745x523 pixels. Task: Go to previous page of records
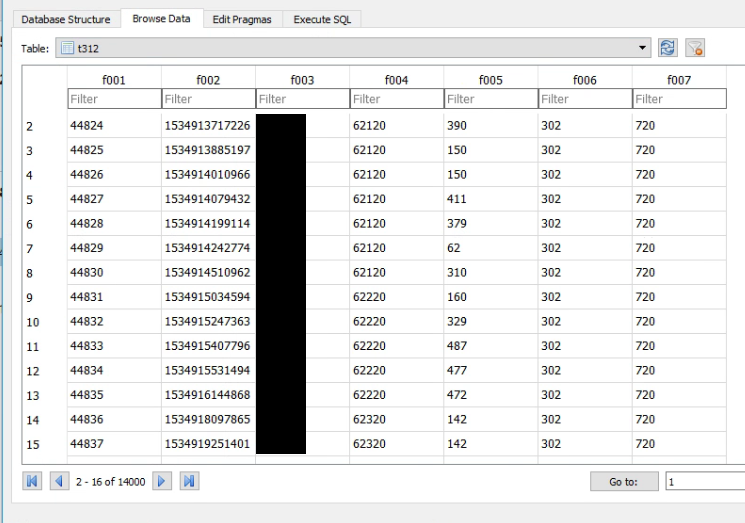pyautogui.click(x=58, y=482)
